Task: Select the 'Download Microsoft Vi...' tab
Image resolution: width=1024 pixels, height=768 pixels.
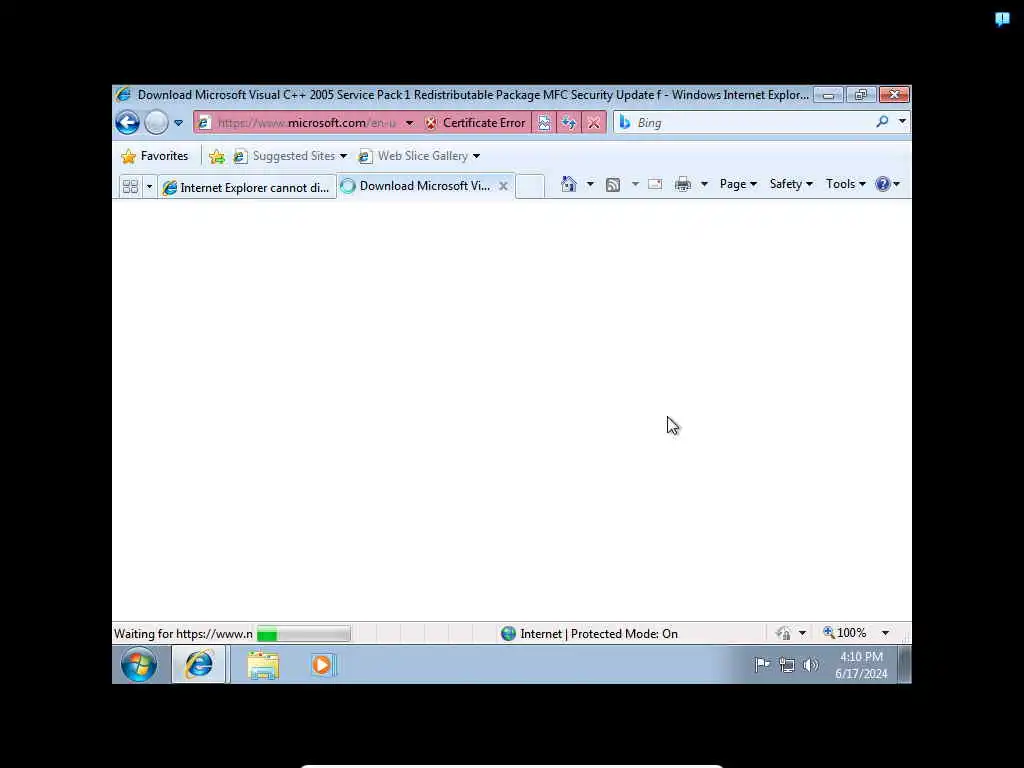Action: click(x=417, y=186)
